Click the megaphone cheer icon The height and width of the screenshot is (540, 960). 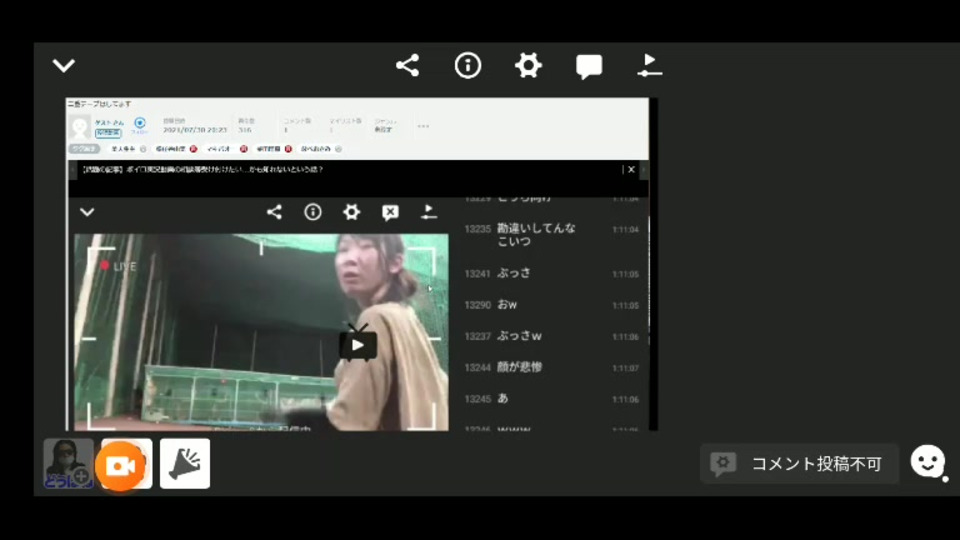click(x=185, y=463)
